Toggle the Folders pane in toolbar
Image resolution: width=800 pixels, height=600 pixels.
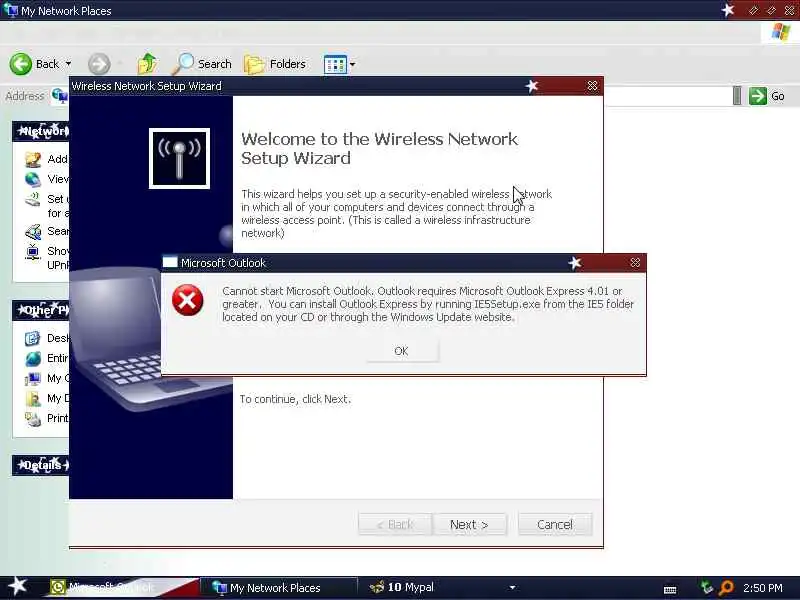(x=275, y=64)
